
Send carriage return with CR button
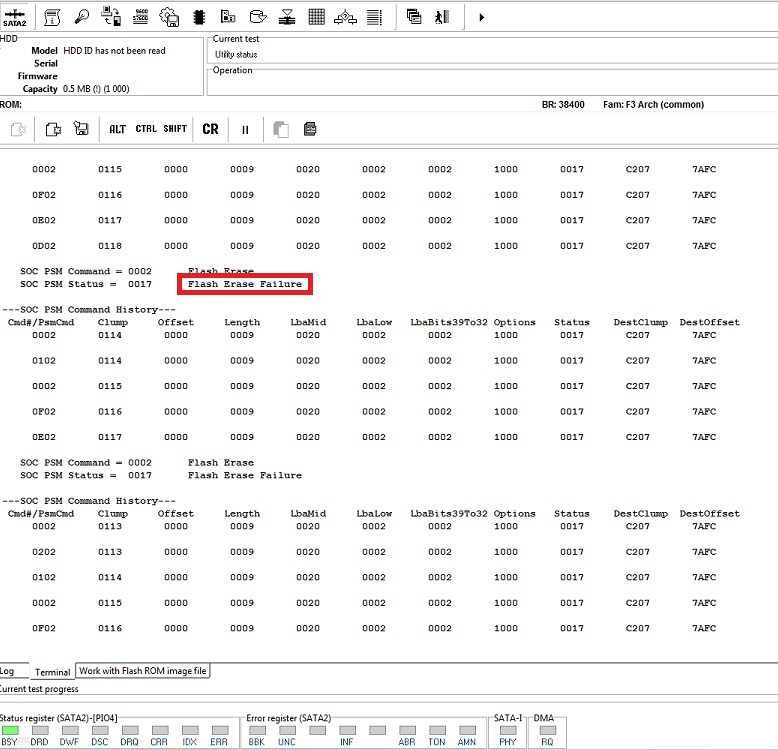[x=210, y=129]
